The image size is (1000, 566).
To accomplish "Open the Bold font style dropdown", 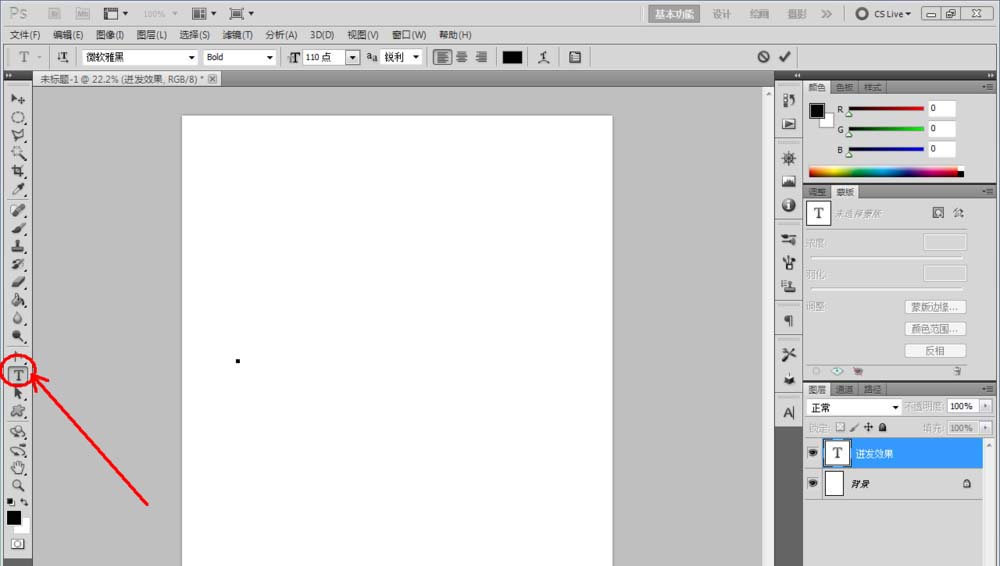I will [x=269, y=57].
